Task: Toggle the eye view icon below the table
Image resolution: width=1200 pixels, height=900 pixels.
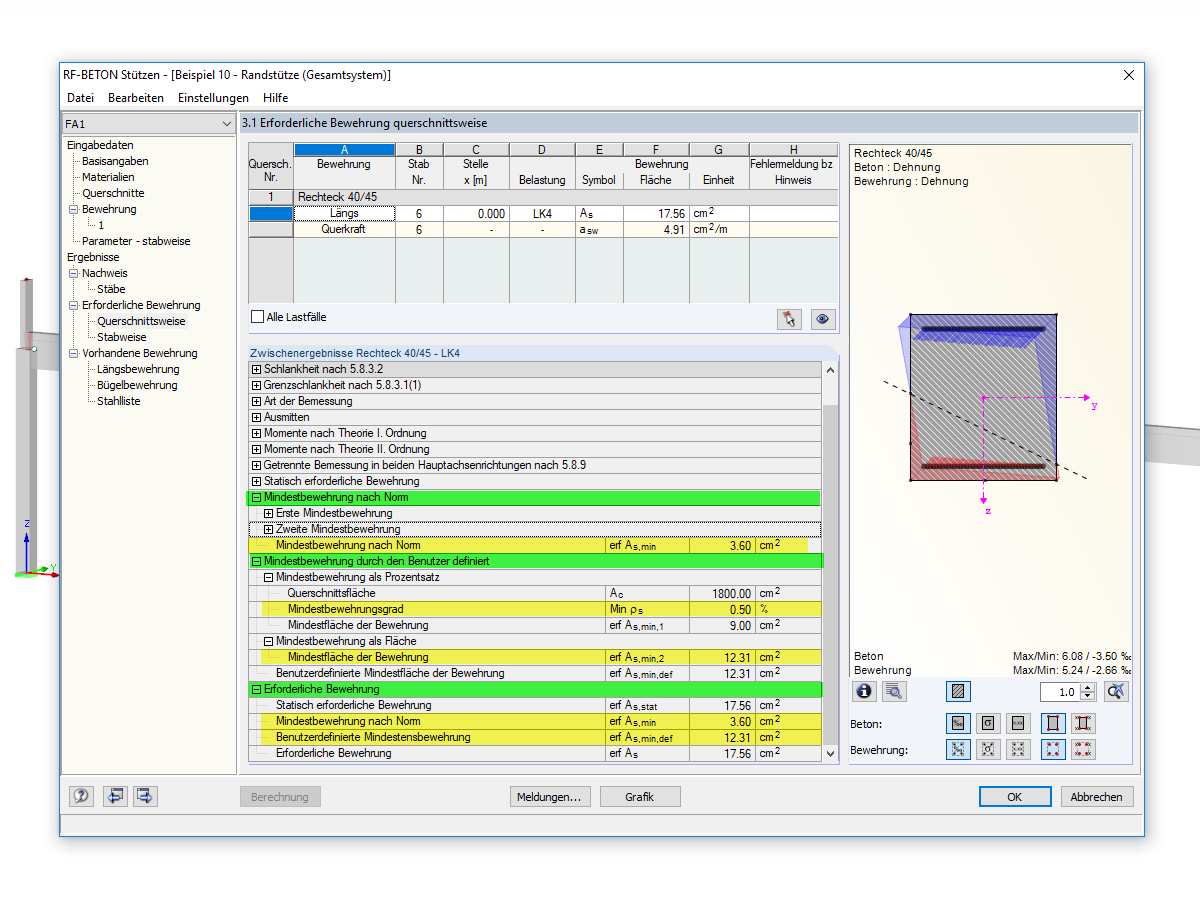Action: (x=823, y=319)
